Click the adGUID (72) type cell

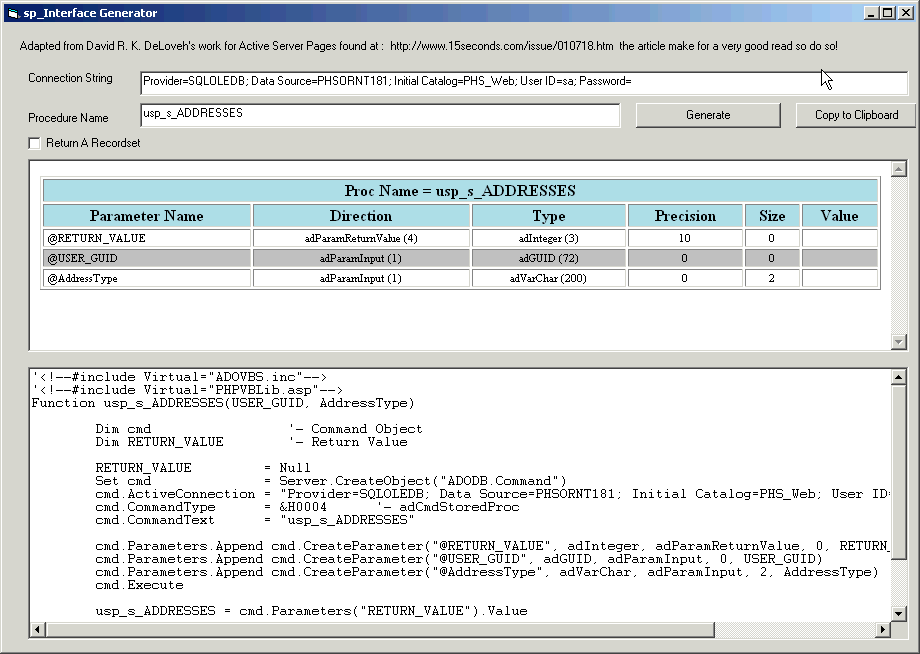point(549,258)
